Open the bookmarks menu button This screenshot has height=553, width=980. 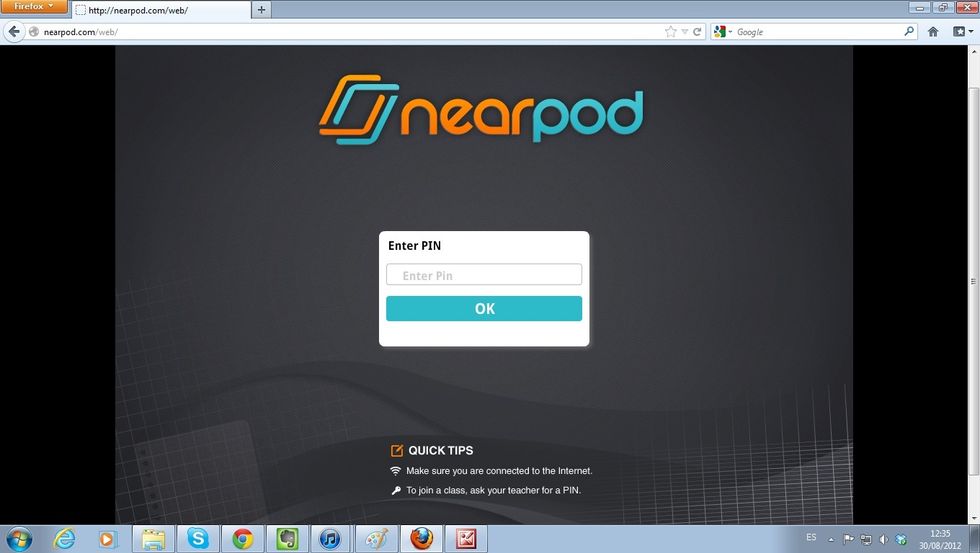click(962, 31)
